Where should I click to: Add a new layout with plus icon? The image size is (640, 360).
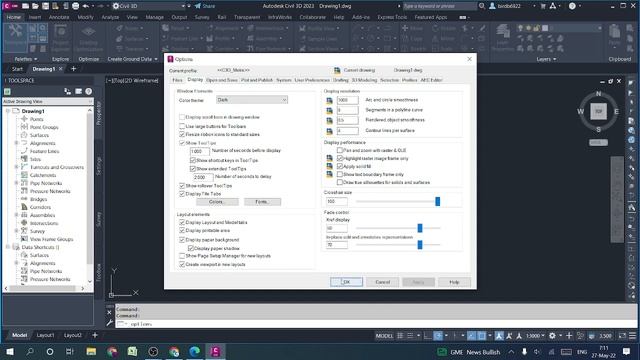coord(95,335)
